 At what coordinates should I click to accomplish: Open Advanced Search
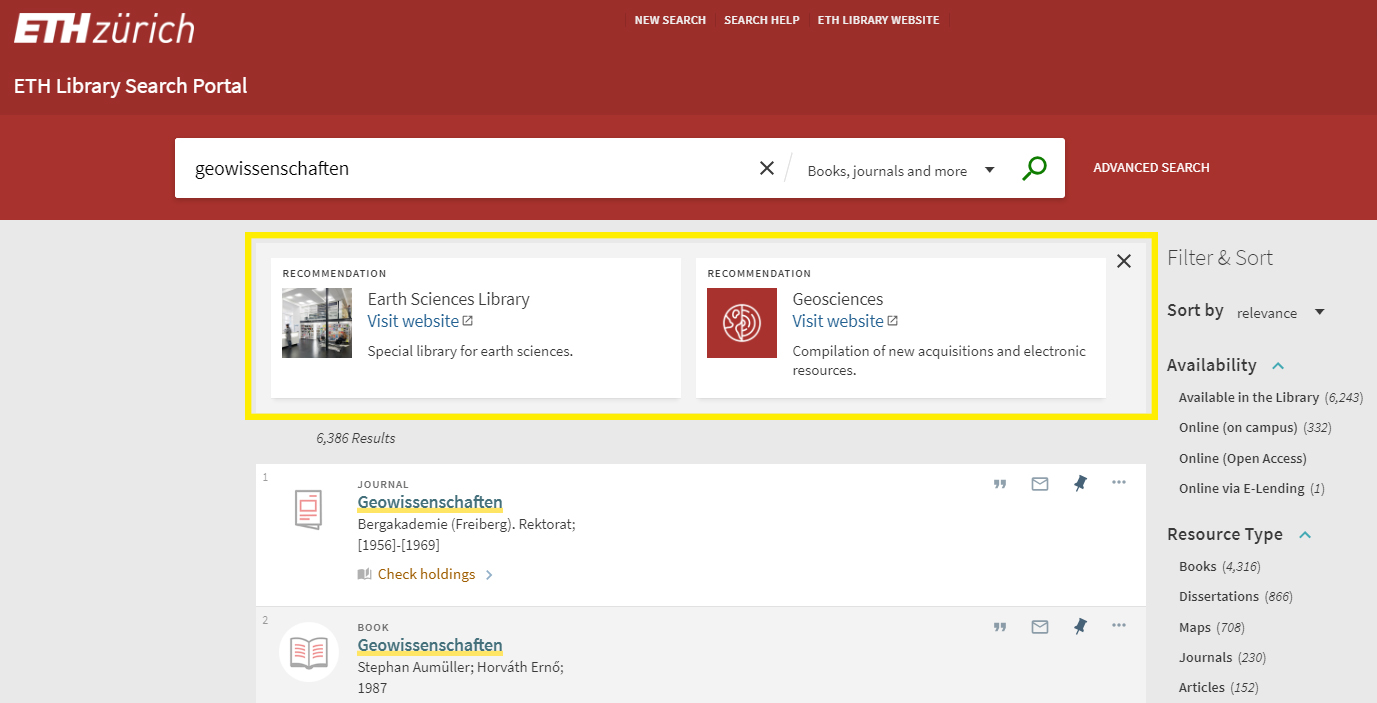[x=1151, y=168]
